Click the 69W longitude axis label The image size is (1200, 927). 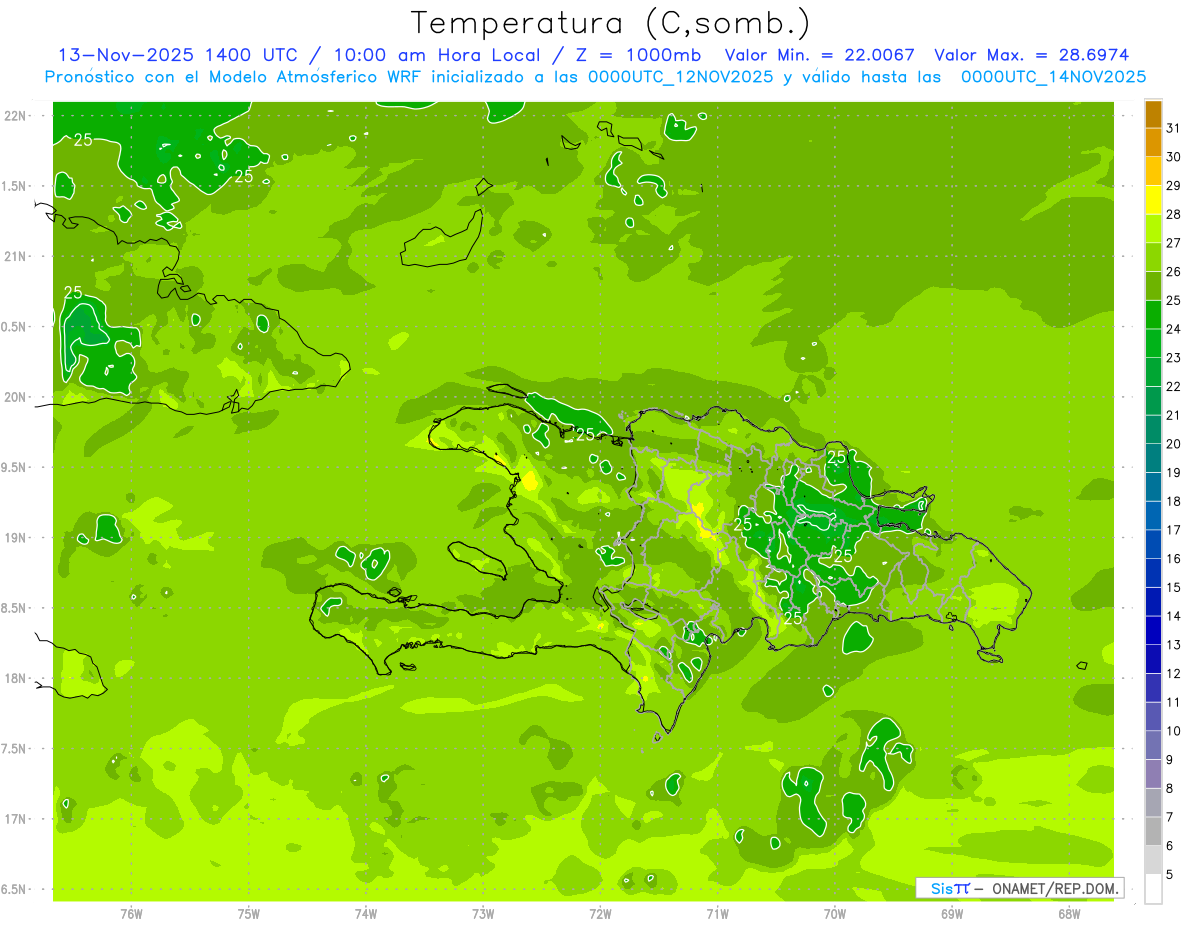pyautogui.click(x=952, y=914)
